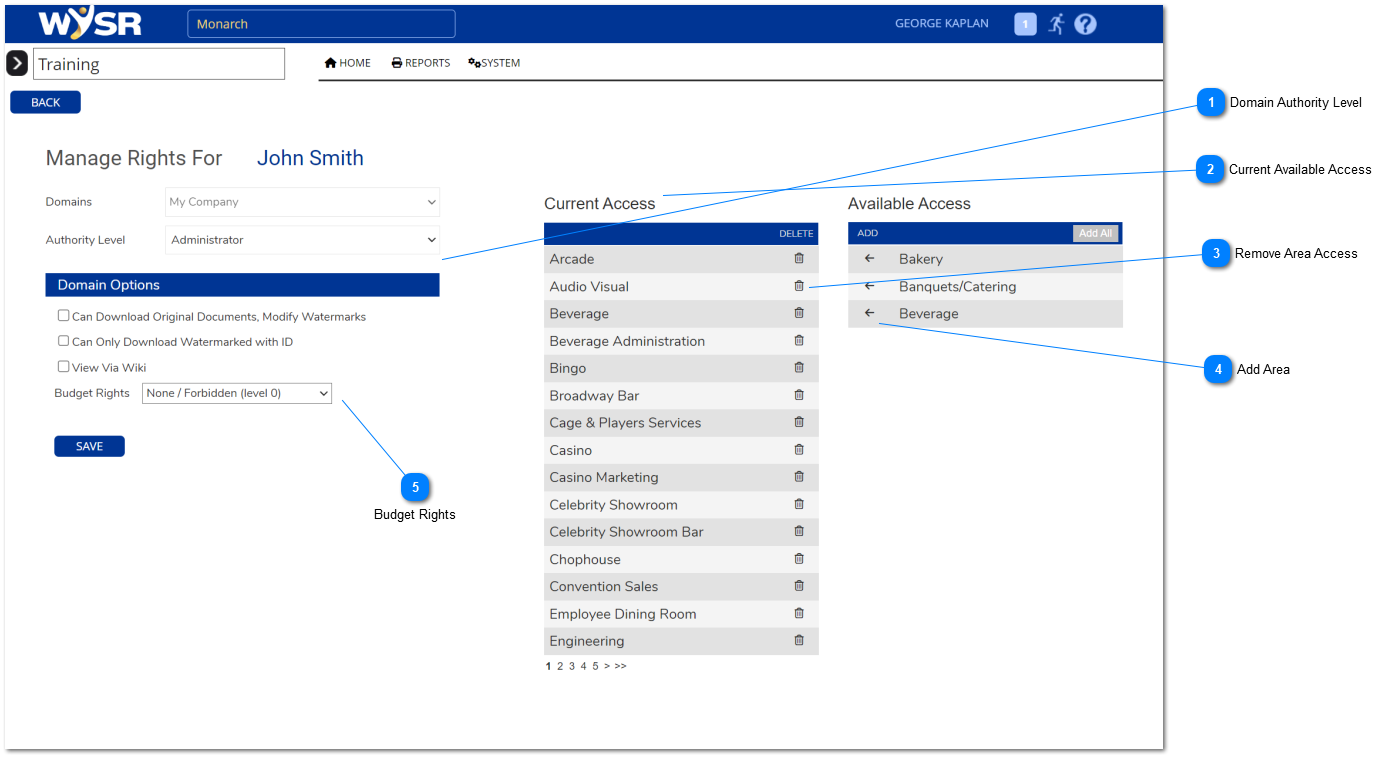This screenshot has width=1388, height=758.
Task: Delete Arcade from Current Access
Action: point(798,259)
